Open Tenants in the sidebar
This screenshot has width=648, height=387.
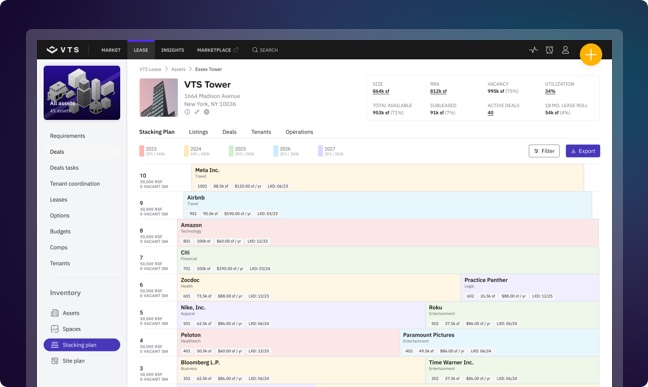click(60, 263)
